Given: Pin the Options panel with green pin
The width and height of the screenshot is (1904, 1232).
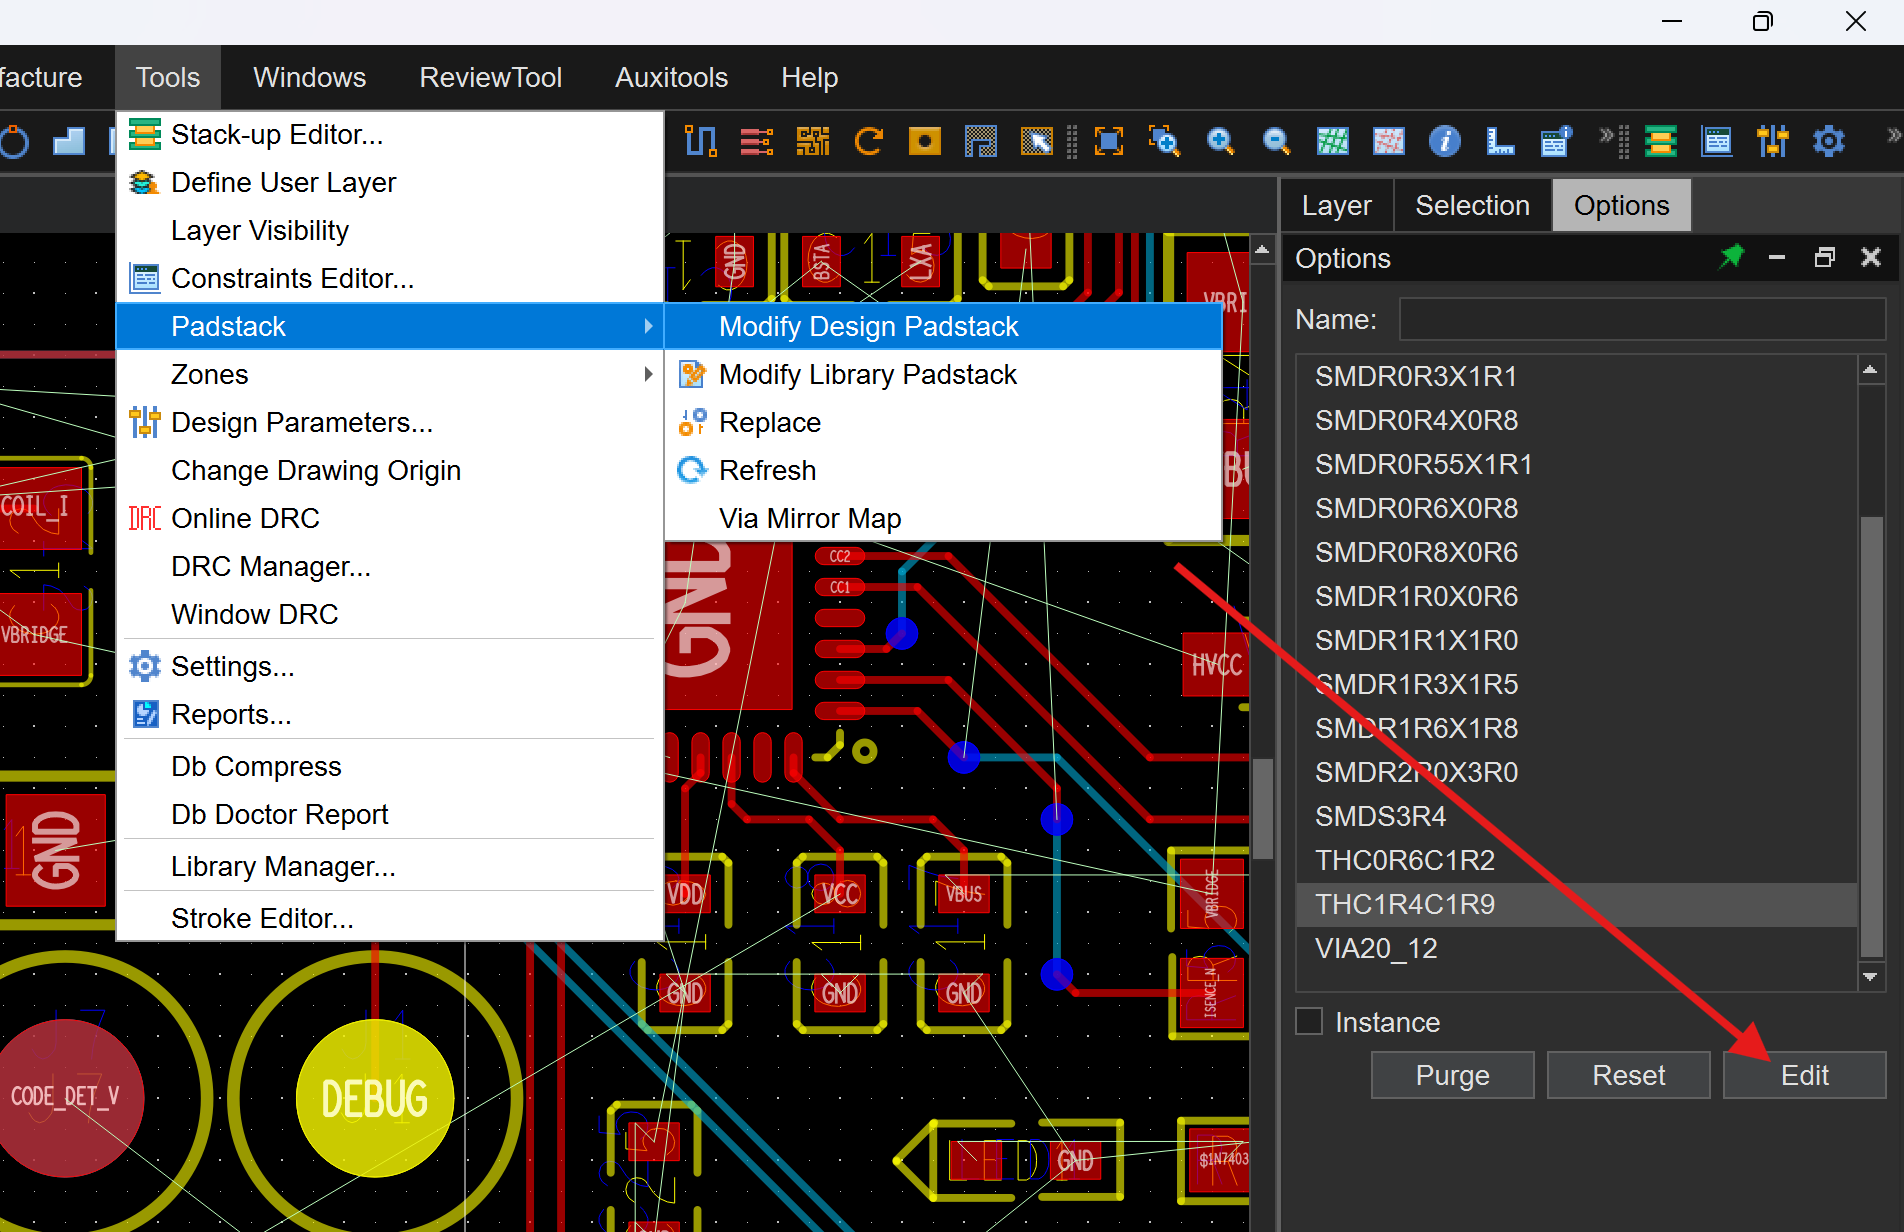Looking at the screenshot, I should coord(1731,257).
